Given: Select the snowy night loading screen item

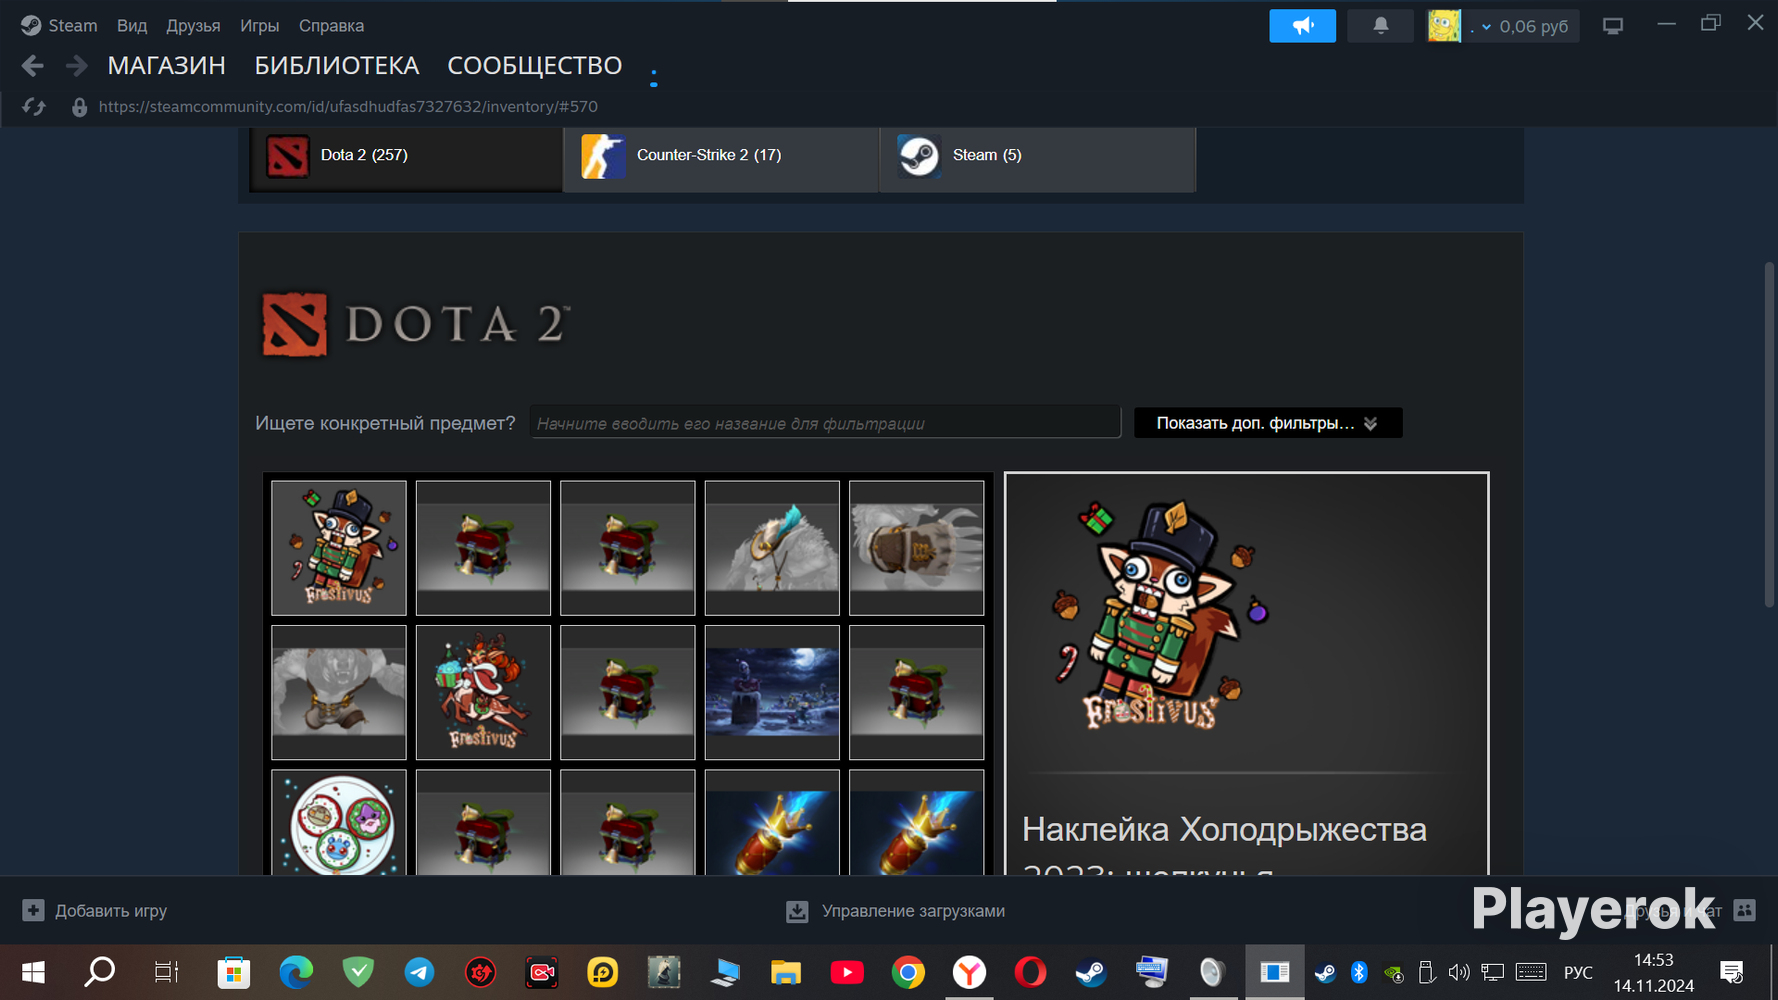Looking at the screenshot, I should click(772, 692).
